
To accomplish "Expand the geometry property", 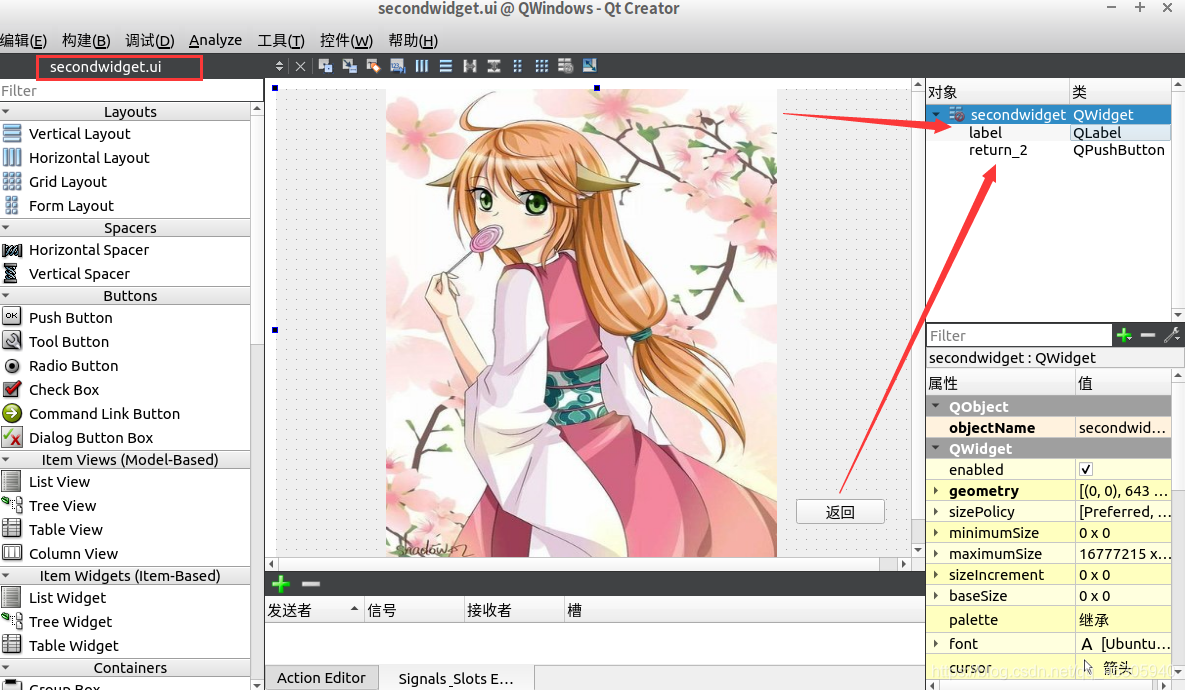I will click(x=936, y=491).
